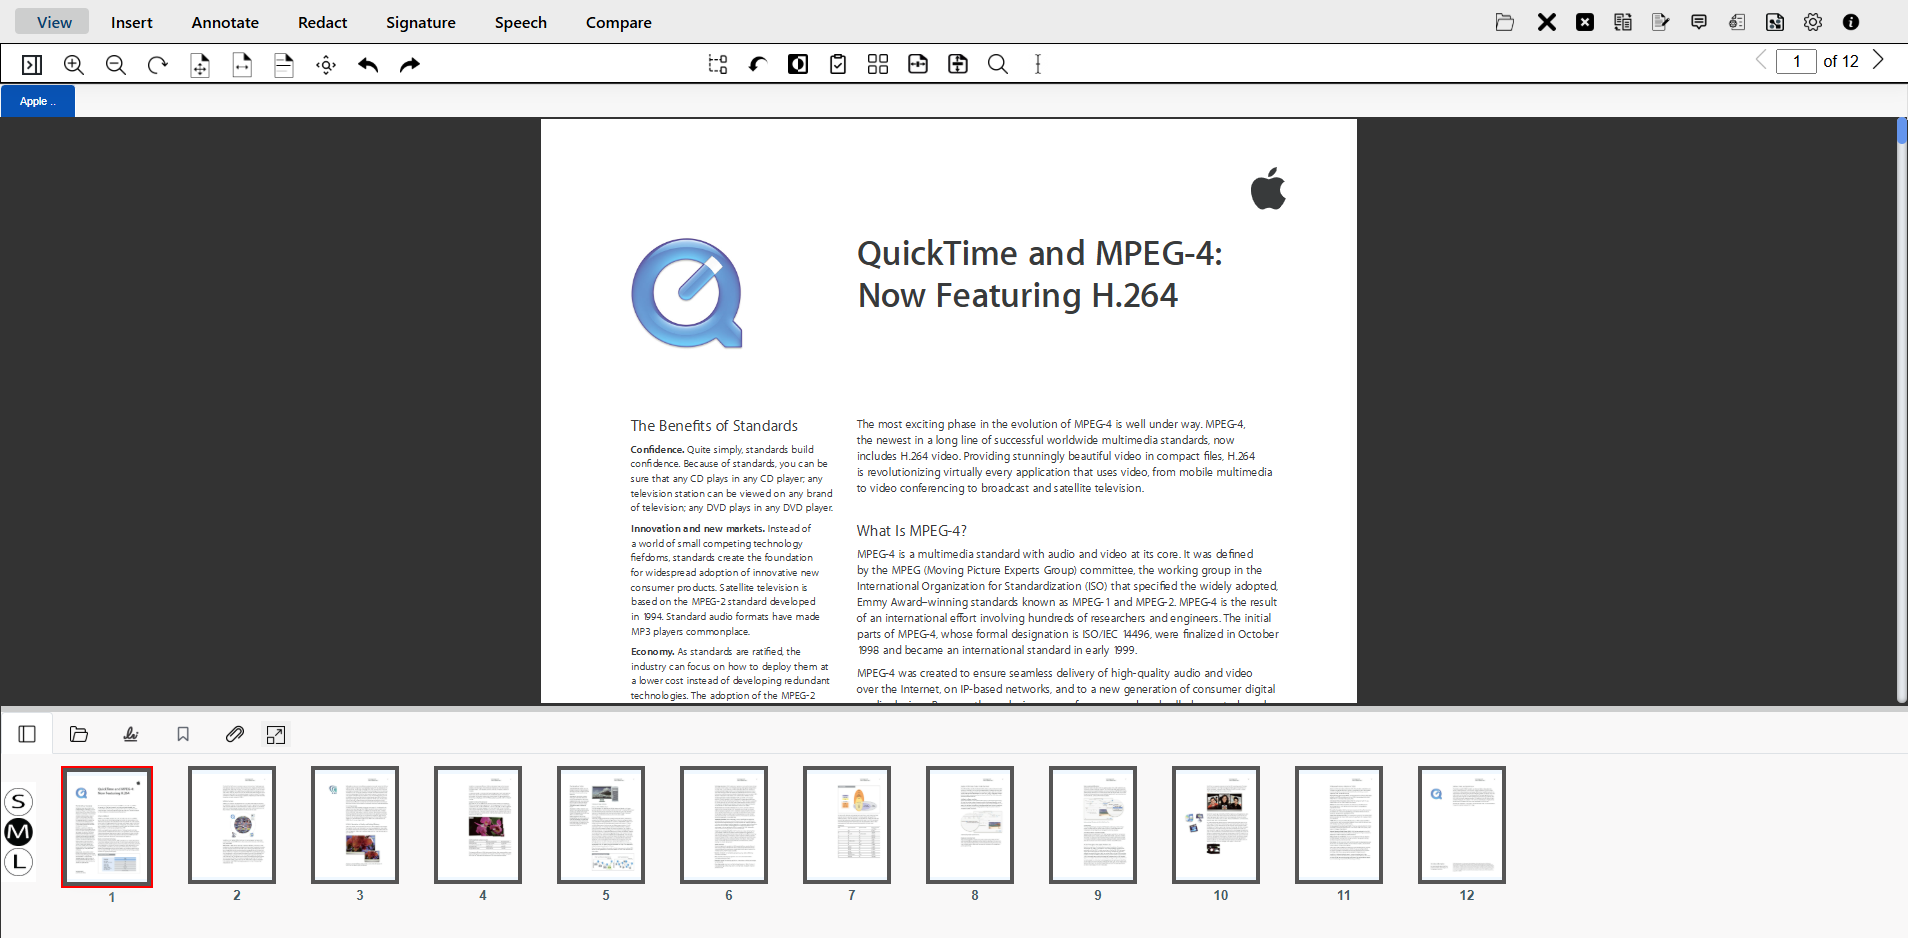Open the multi-page grid view
Screen dimensions: 1908x938
(877, 64)
